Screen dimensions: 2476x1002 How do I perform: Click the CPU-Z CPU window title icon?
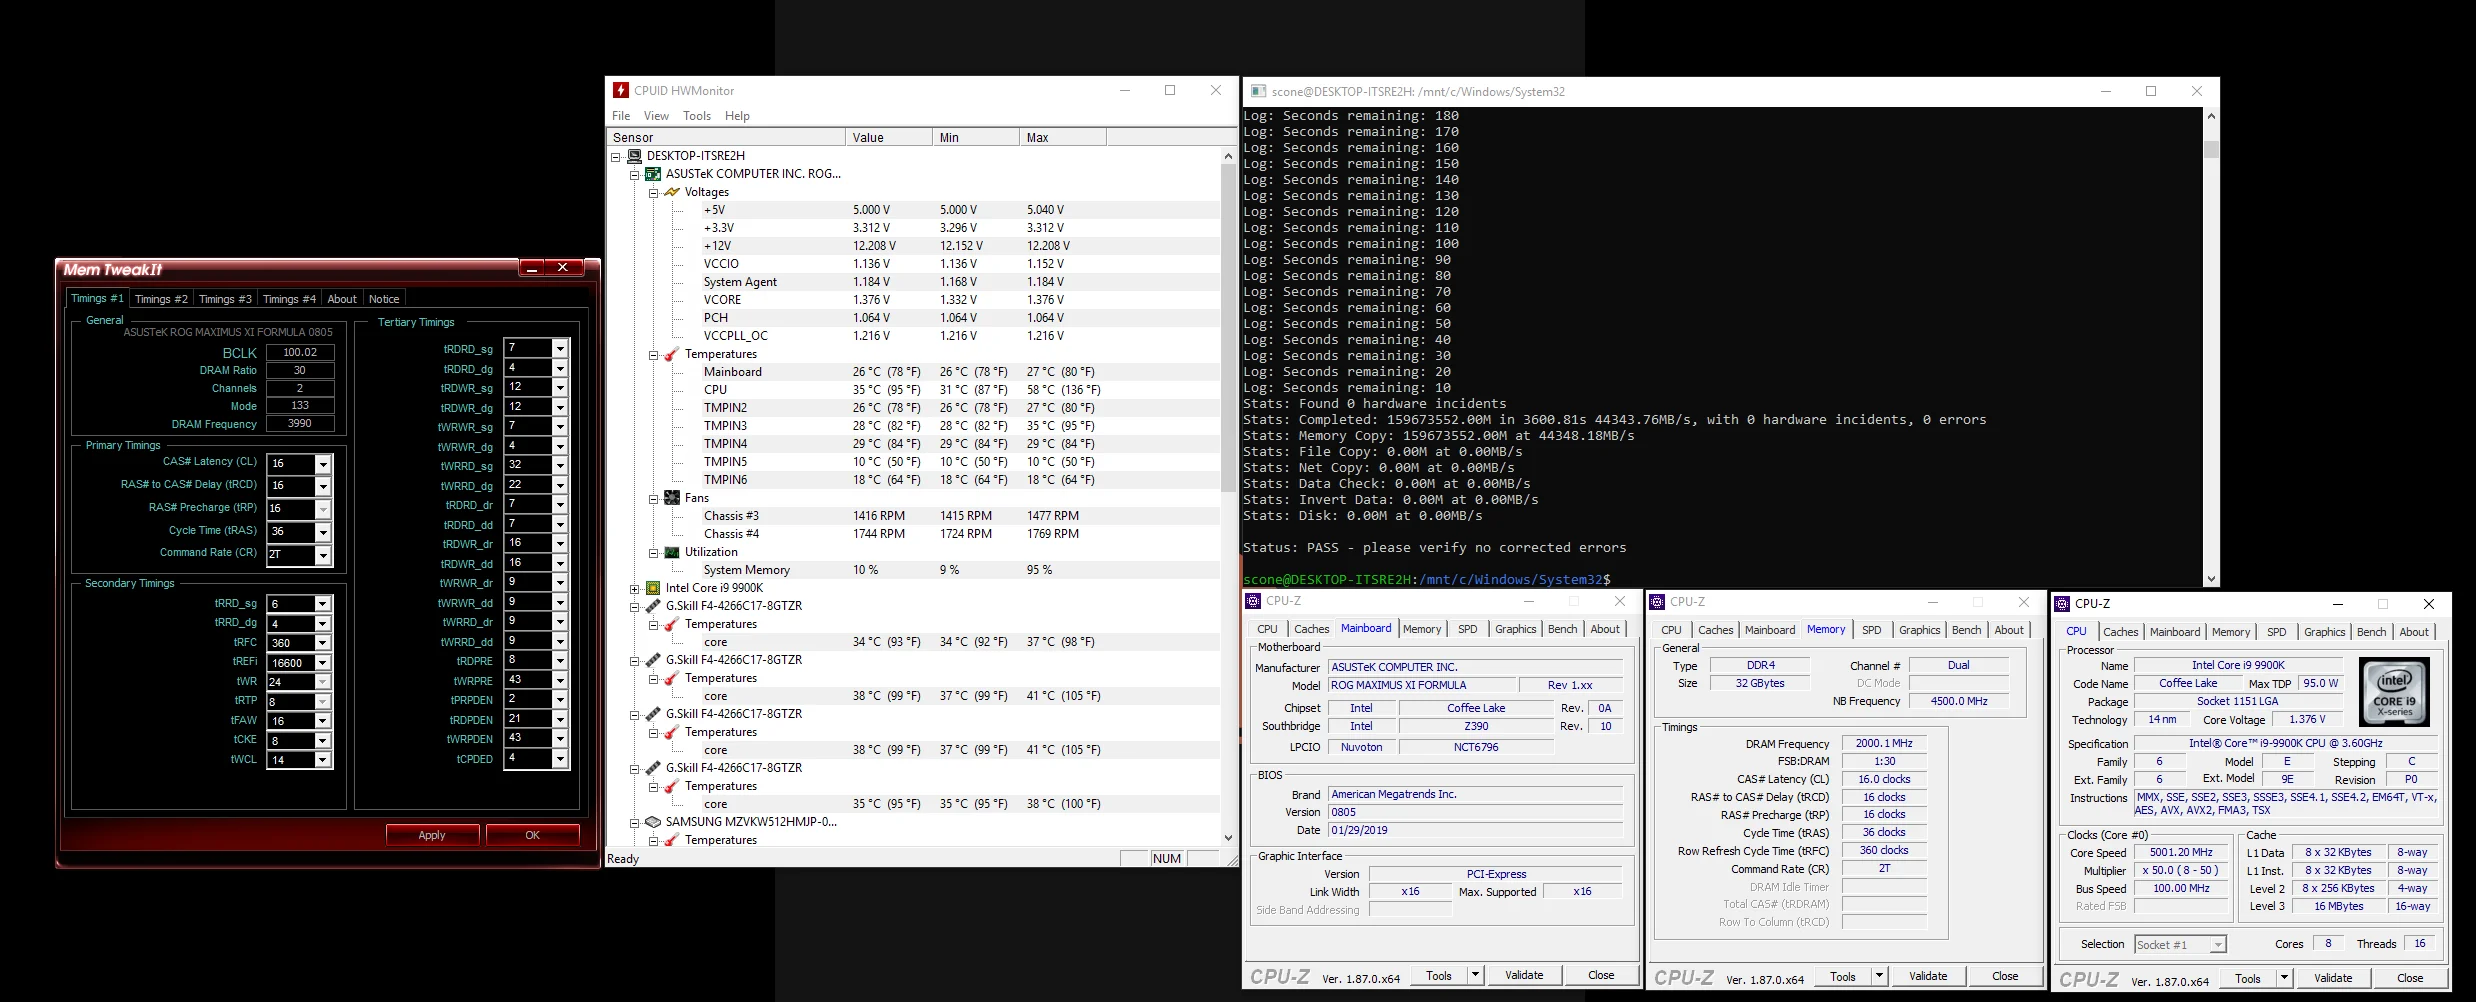[2062, 604]
